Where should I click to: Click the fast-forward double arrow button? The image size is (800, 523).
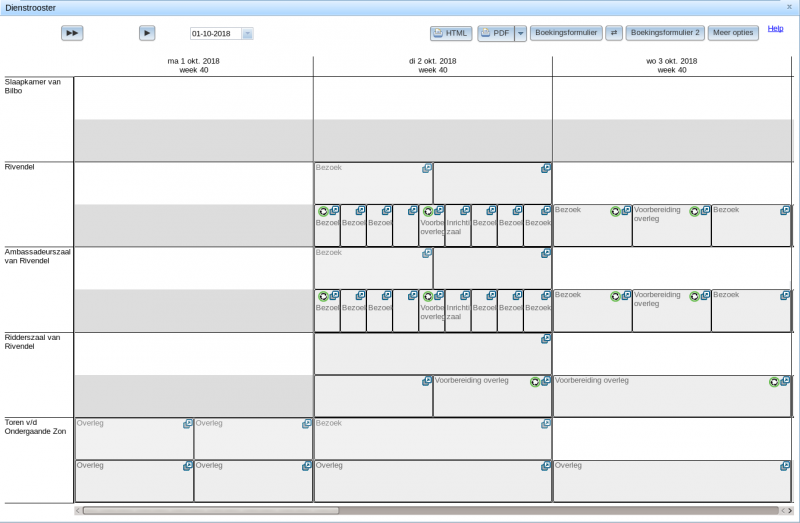point(72,33)
